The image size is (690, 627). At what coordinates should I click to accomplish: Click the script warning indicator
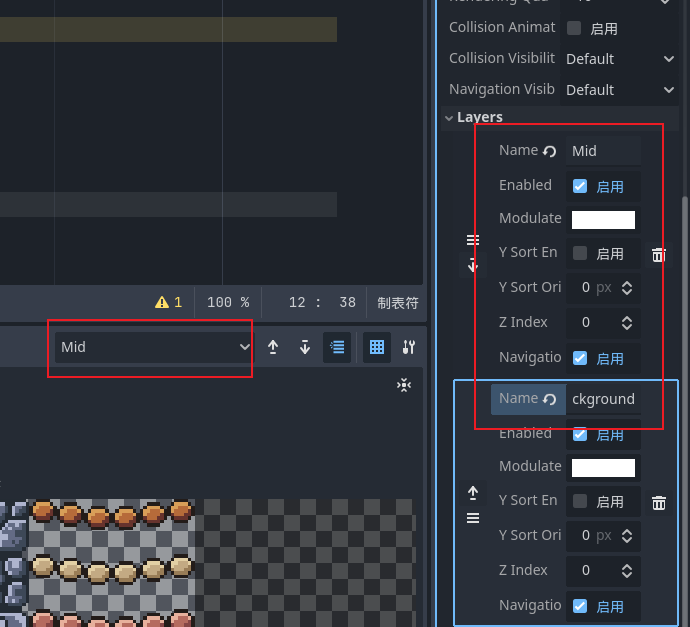point(168,302)
